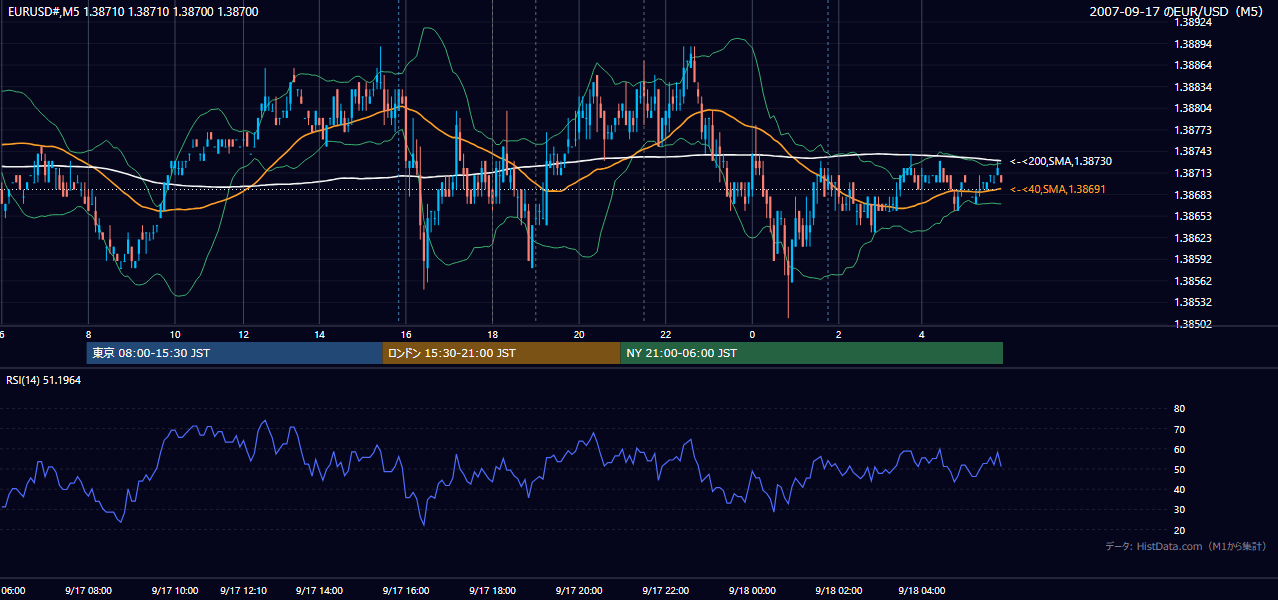
Task: Click price level 1.38592 on the axis
Action: (1194, 259)
